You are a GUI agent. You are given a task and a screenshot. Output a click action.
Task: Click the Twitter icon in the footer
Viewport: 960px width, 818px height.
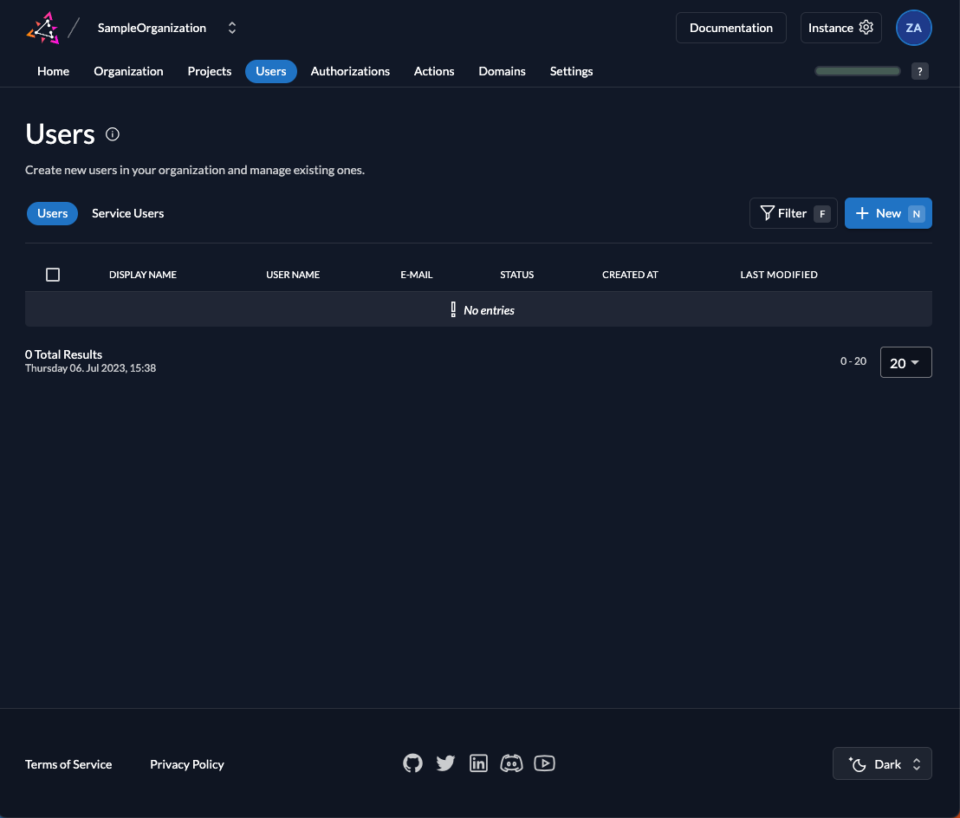(445, 763)
